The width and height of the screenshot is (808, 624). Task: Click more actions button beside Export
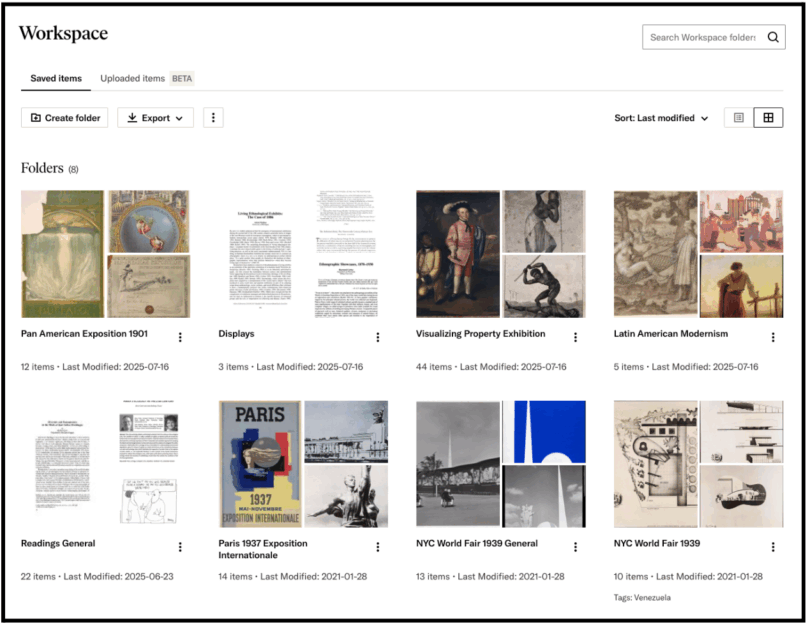pos(213,118)
